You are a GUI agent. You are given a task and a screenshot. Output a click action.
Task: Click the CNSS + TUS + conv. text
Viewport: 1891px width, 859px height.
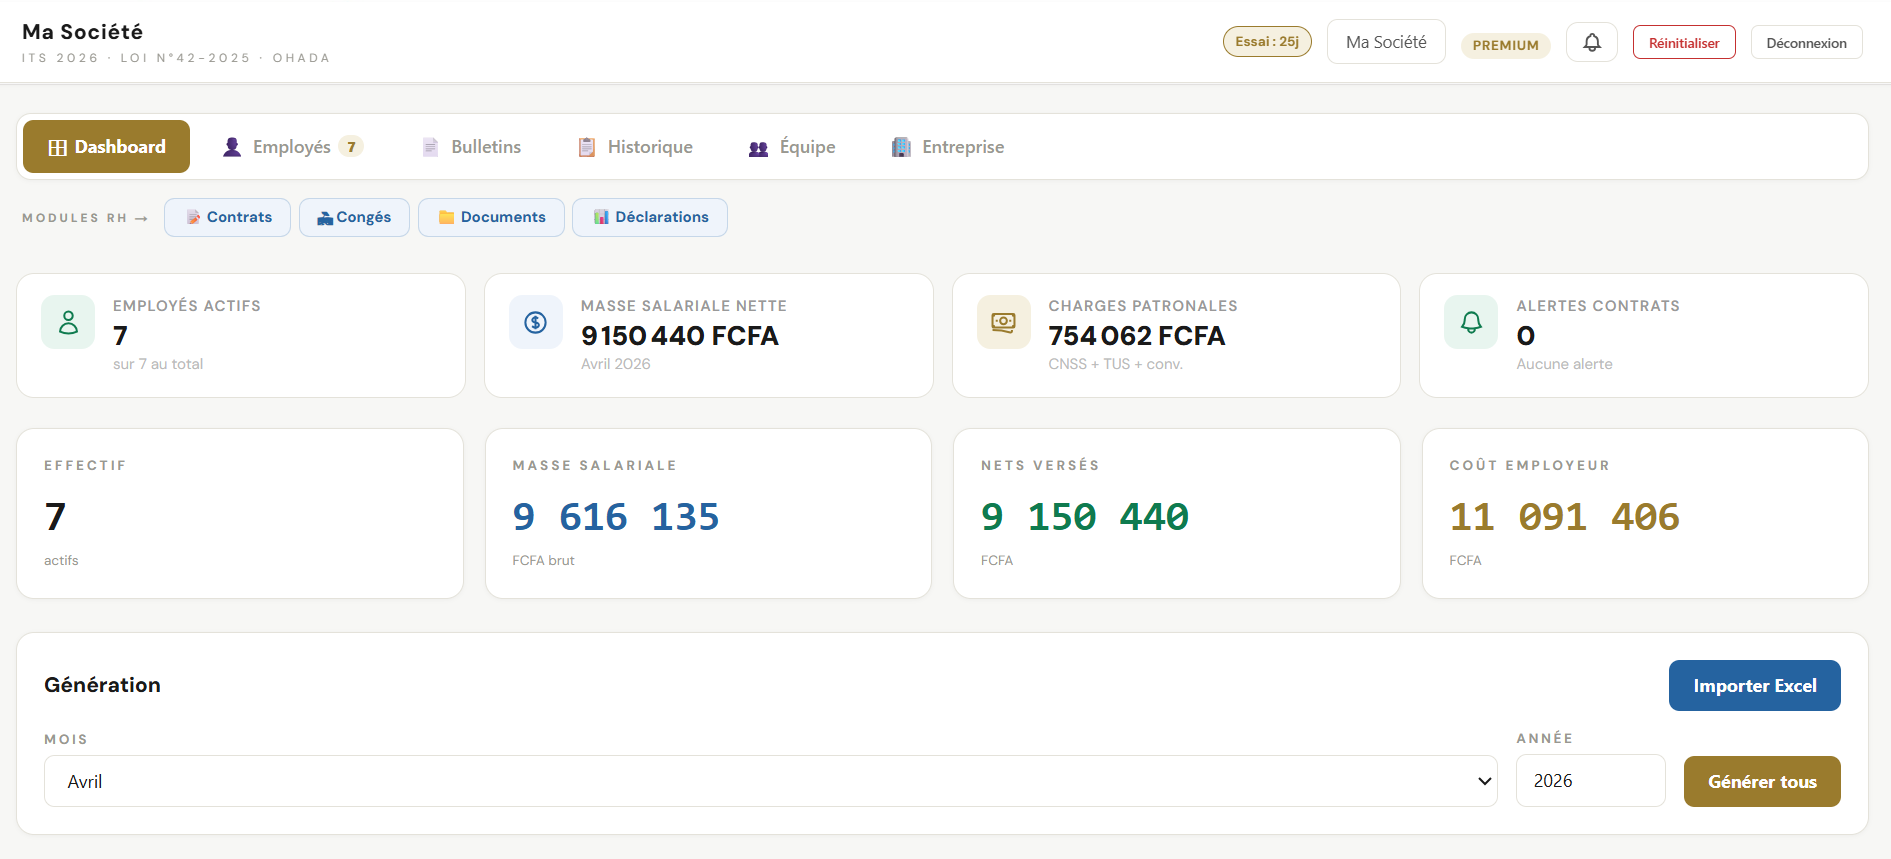(x=1116, y=364)
